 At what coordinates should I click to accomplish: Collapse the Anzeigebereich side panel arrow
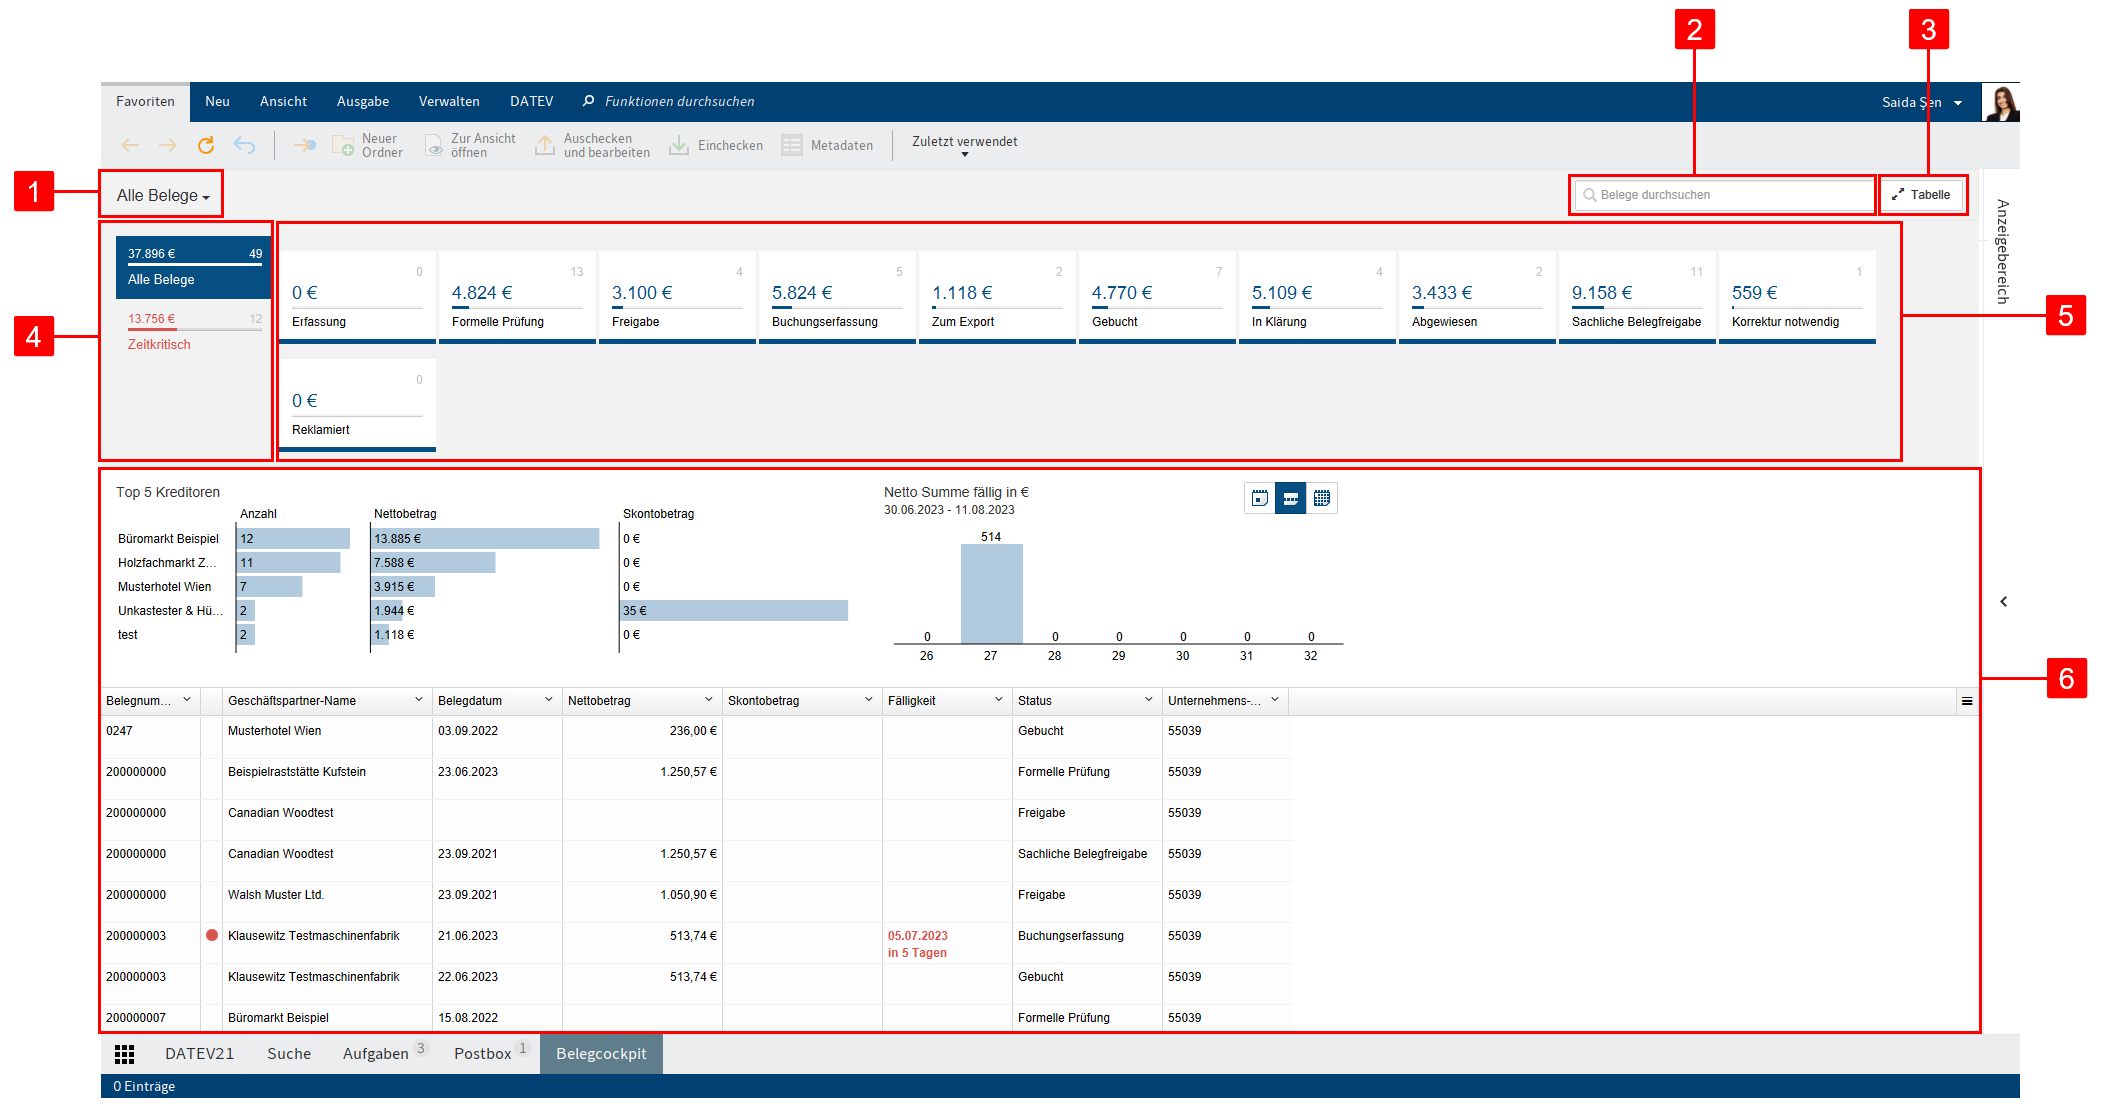point(2004,602)
